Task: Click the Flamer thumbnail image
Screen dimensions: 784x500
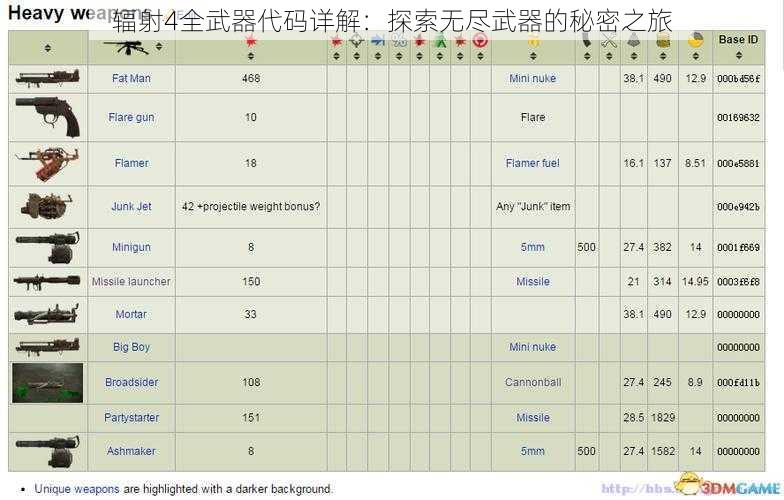Action: point(48,164)
